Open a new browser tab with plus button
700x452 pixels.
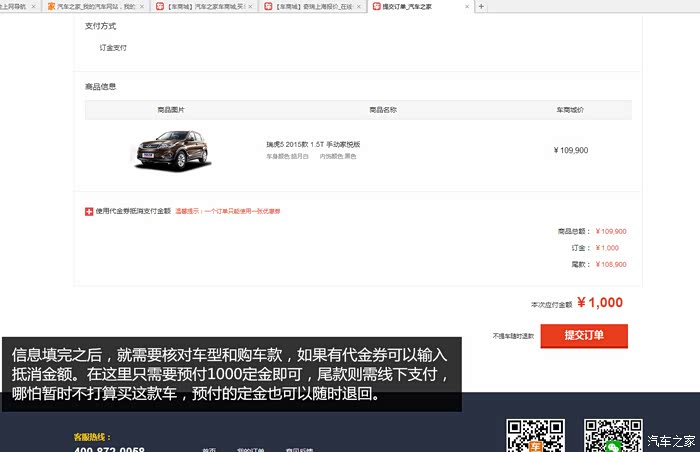coord(481,6)
